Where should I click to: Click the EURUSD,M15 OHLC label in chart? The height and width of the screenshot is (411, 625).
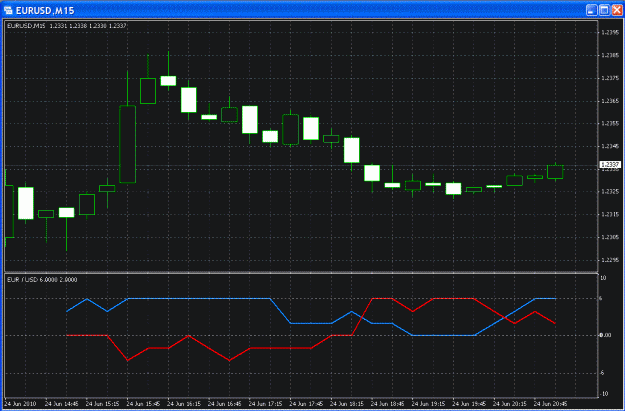click(67, 26)
